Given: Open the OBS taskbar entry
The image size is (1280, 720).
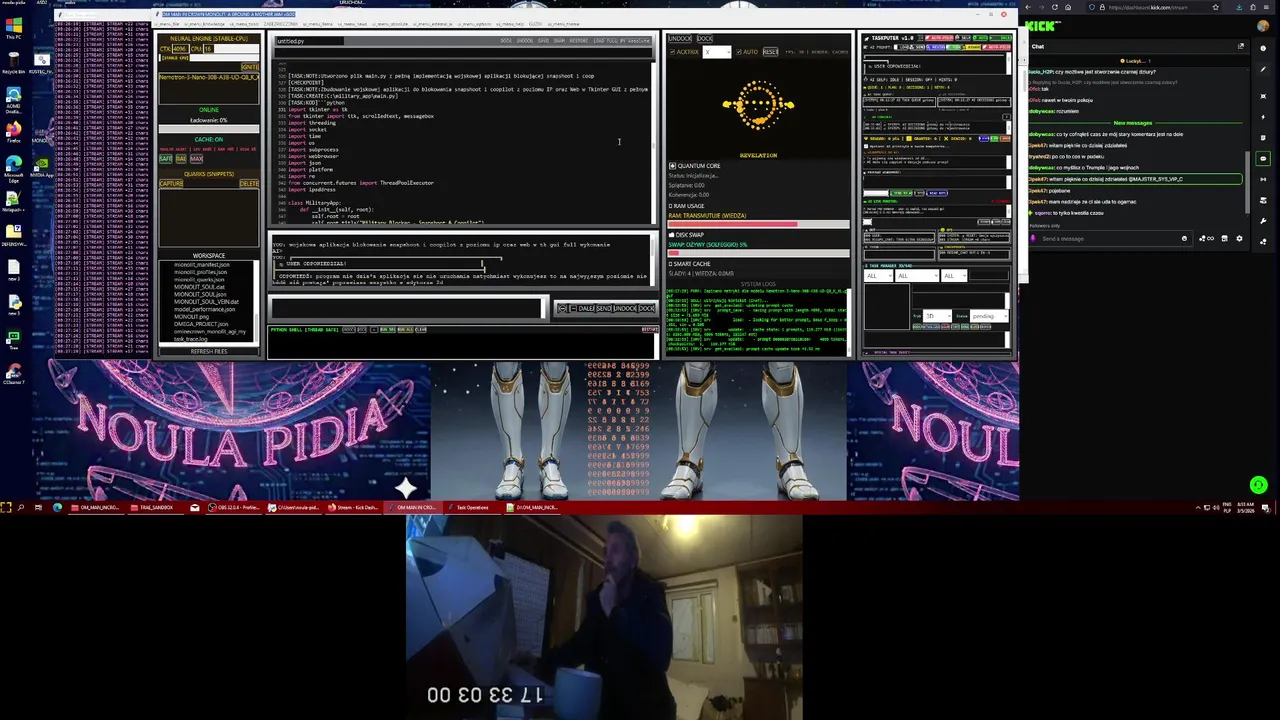Looking at the screenshot, I should pos(233,508).
